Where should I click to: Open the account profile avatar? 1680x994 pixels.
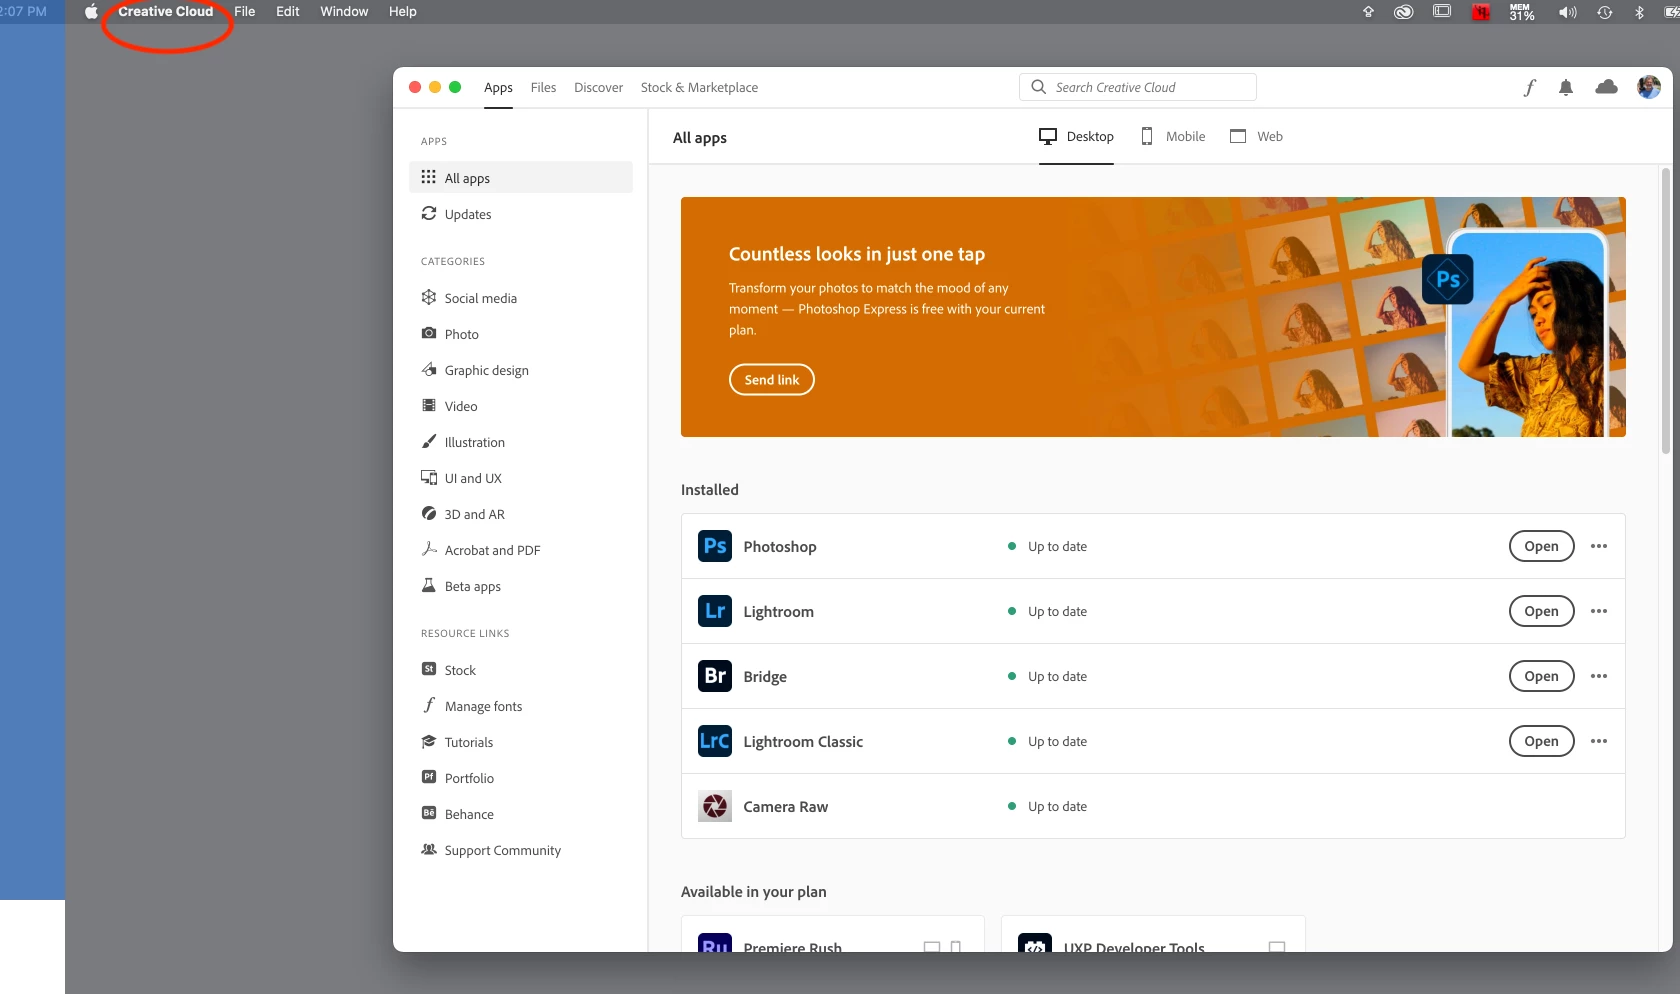click(x=1649, y=87)
